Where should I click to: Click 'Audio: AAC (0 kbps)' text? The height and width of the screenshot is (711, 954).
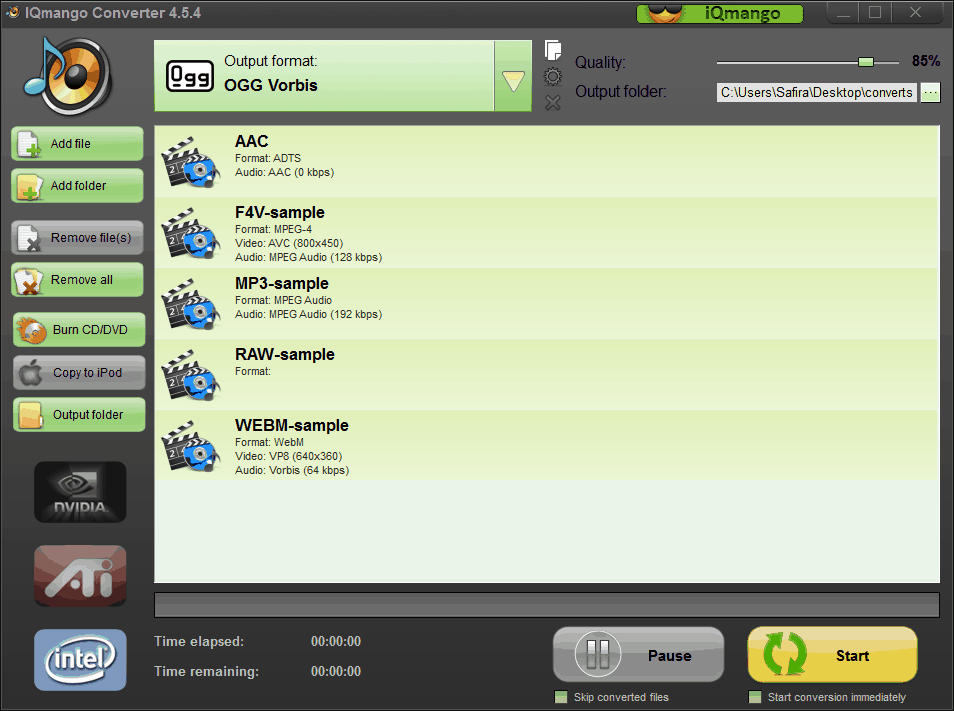[x=285, y=173]
